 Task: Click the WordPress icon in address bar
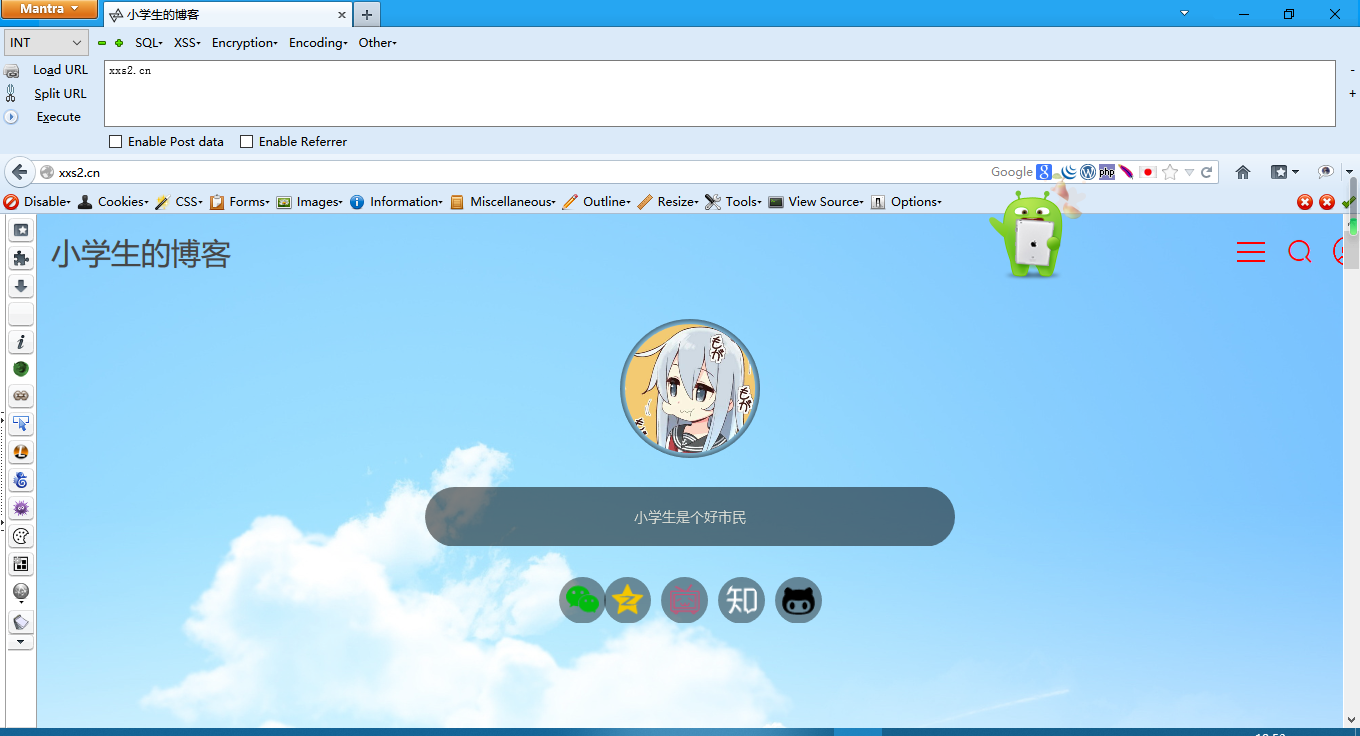click(1088, 172)
